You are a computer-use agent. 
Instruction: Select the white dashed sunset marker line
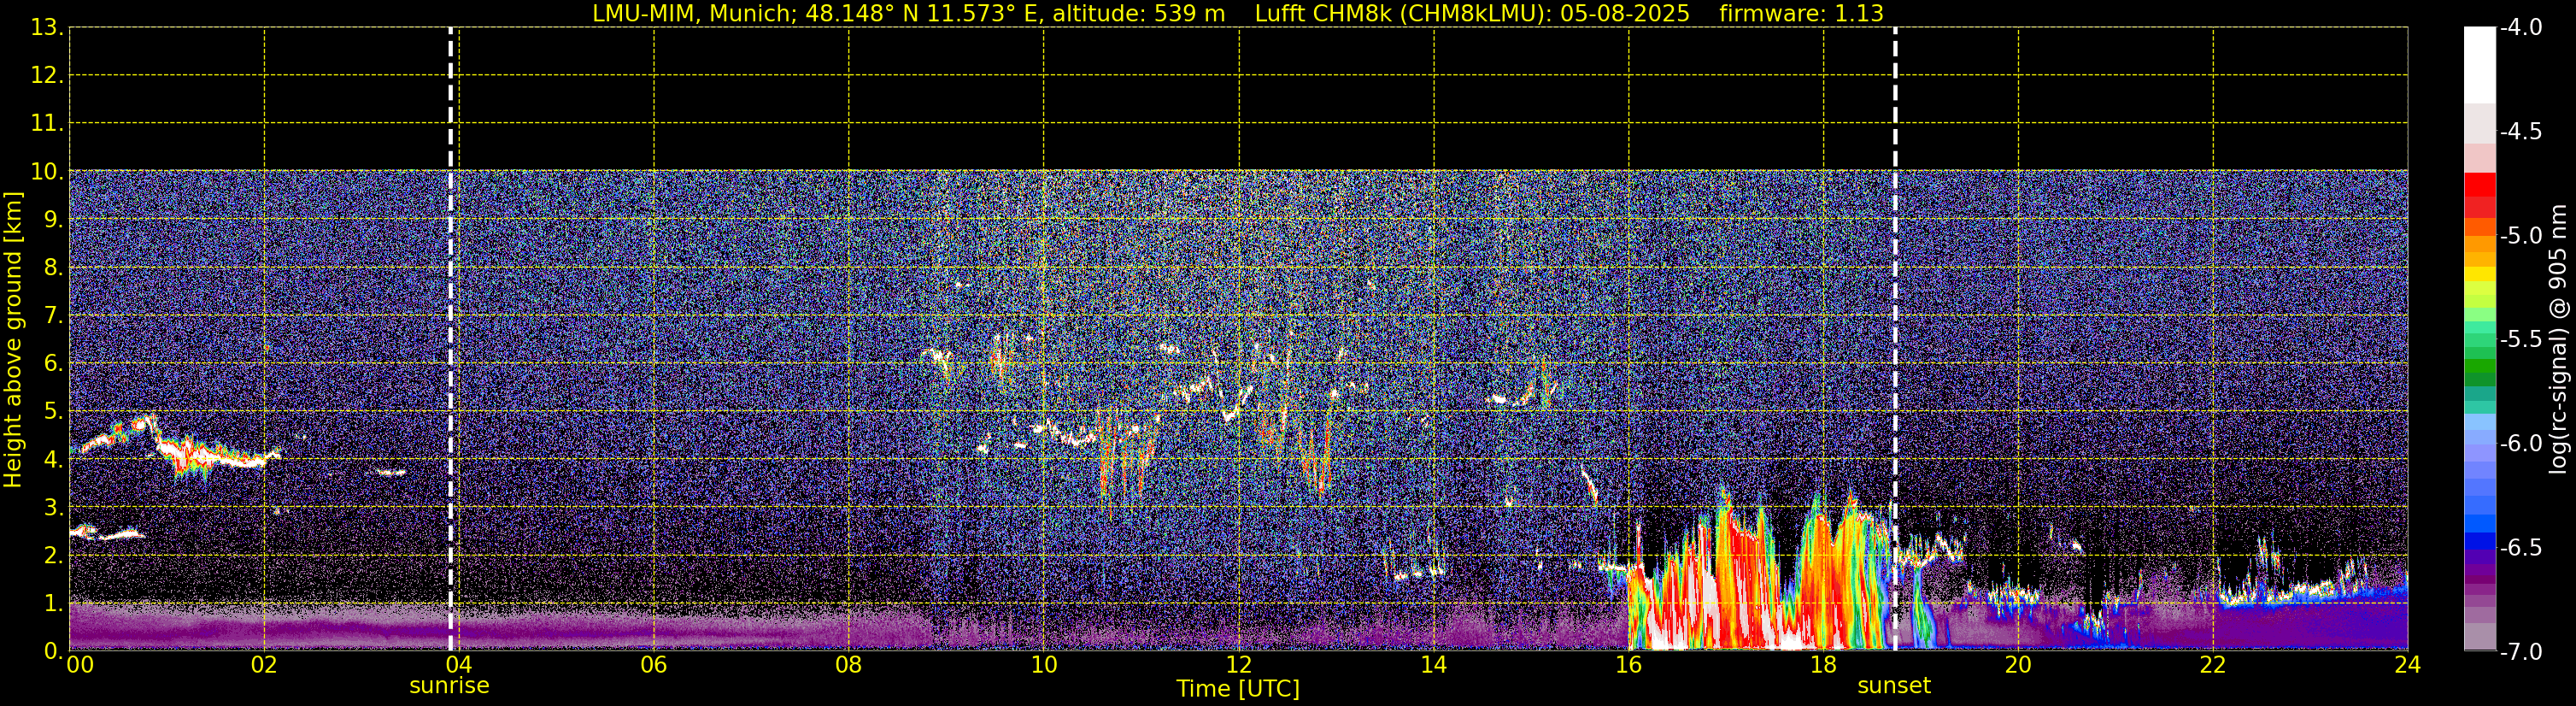tap(1895, 339)
